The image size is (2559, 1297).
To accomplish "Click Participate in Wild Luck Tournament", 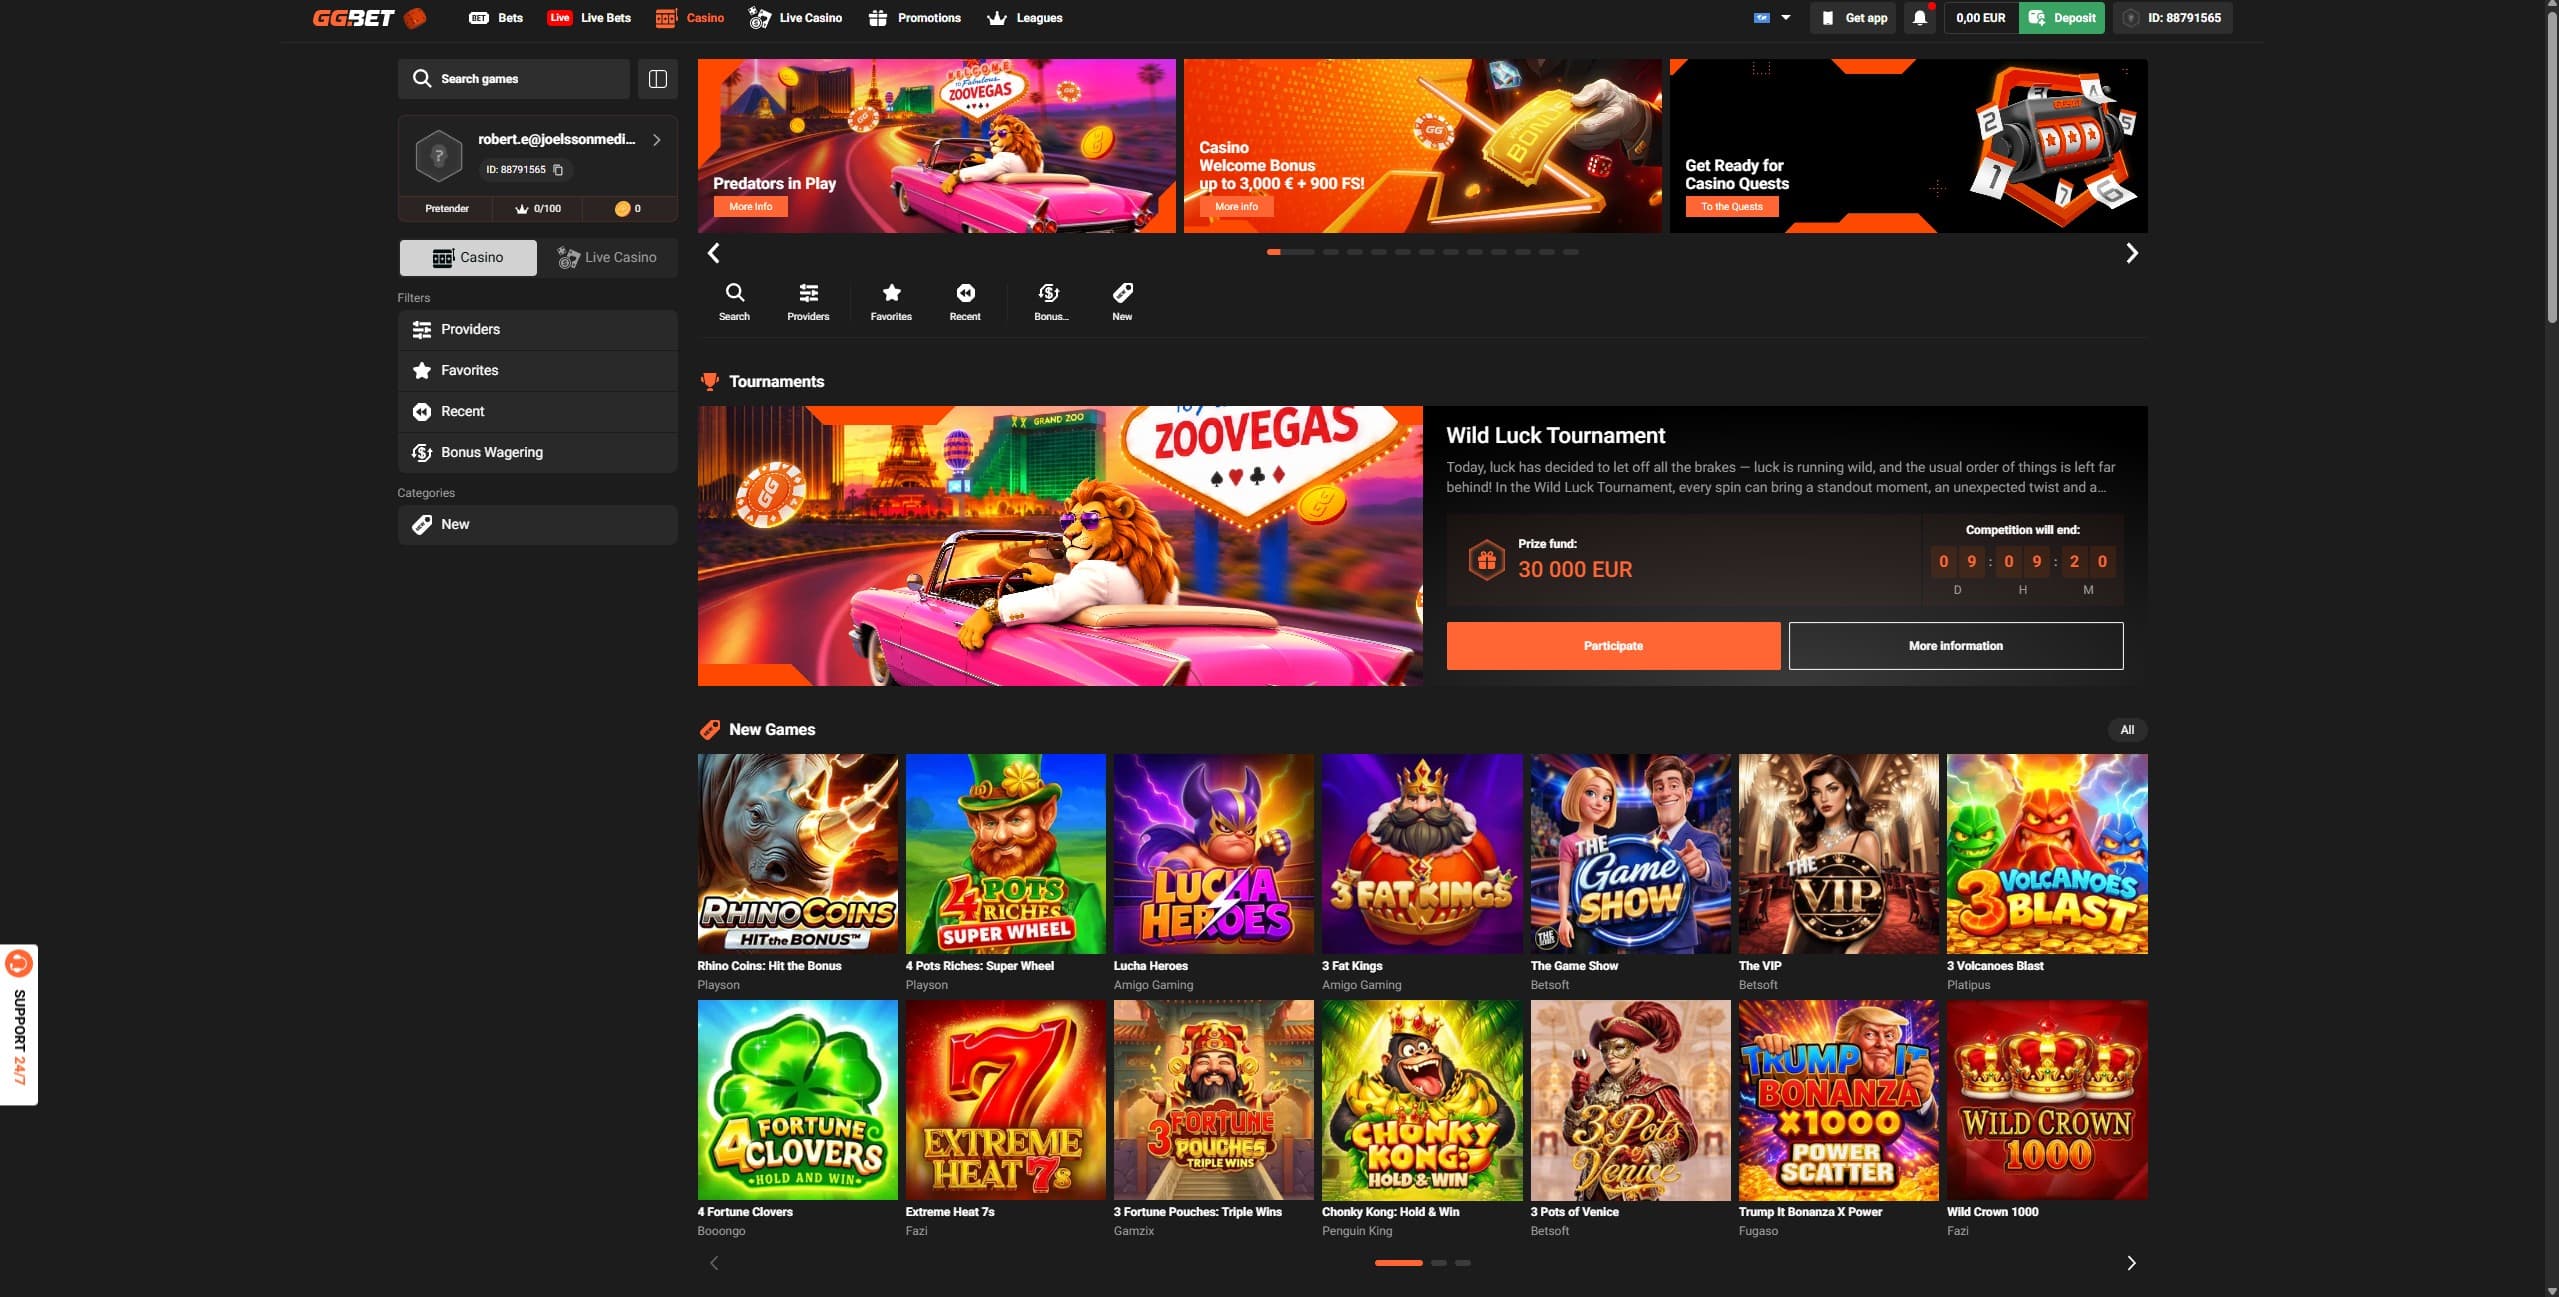I will click(x=1613, y=646).
